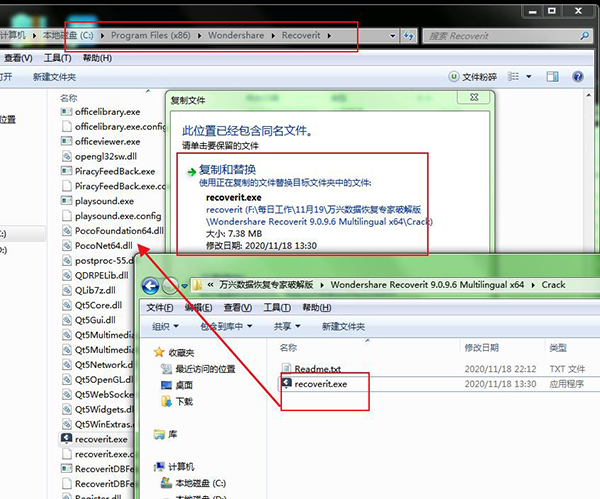Image resolution: width=600 pixels, height=499 pixels.
Task: Select the opengl32sw.dll file icon
Action: pyautogui.click(x=67, y=156)
